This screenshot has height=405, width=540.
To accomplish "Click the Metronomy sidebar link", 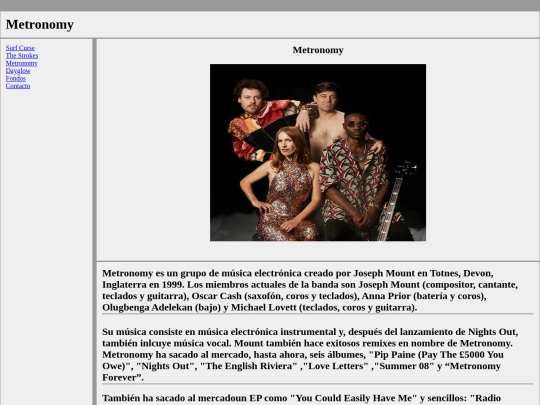I will click(x=21, y=63).
